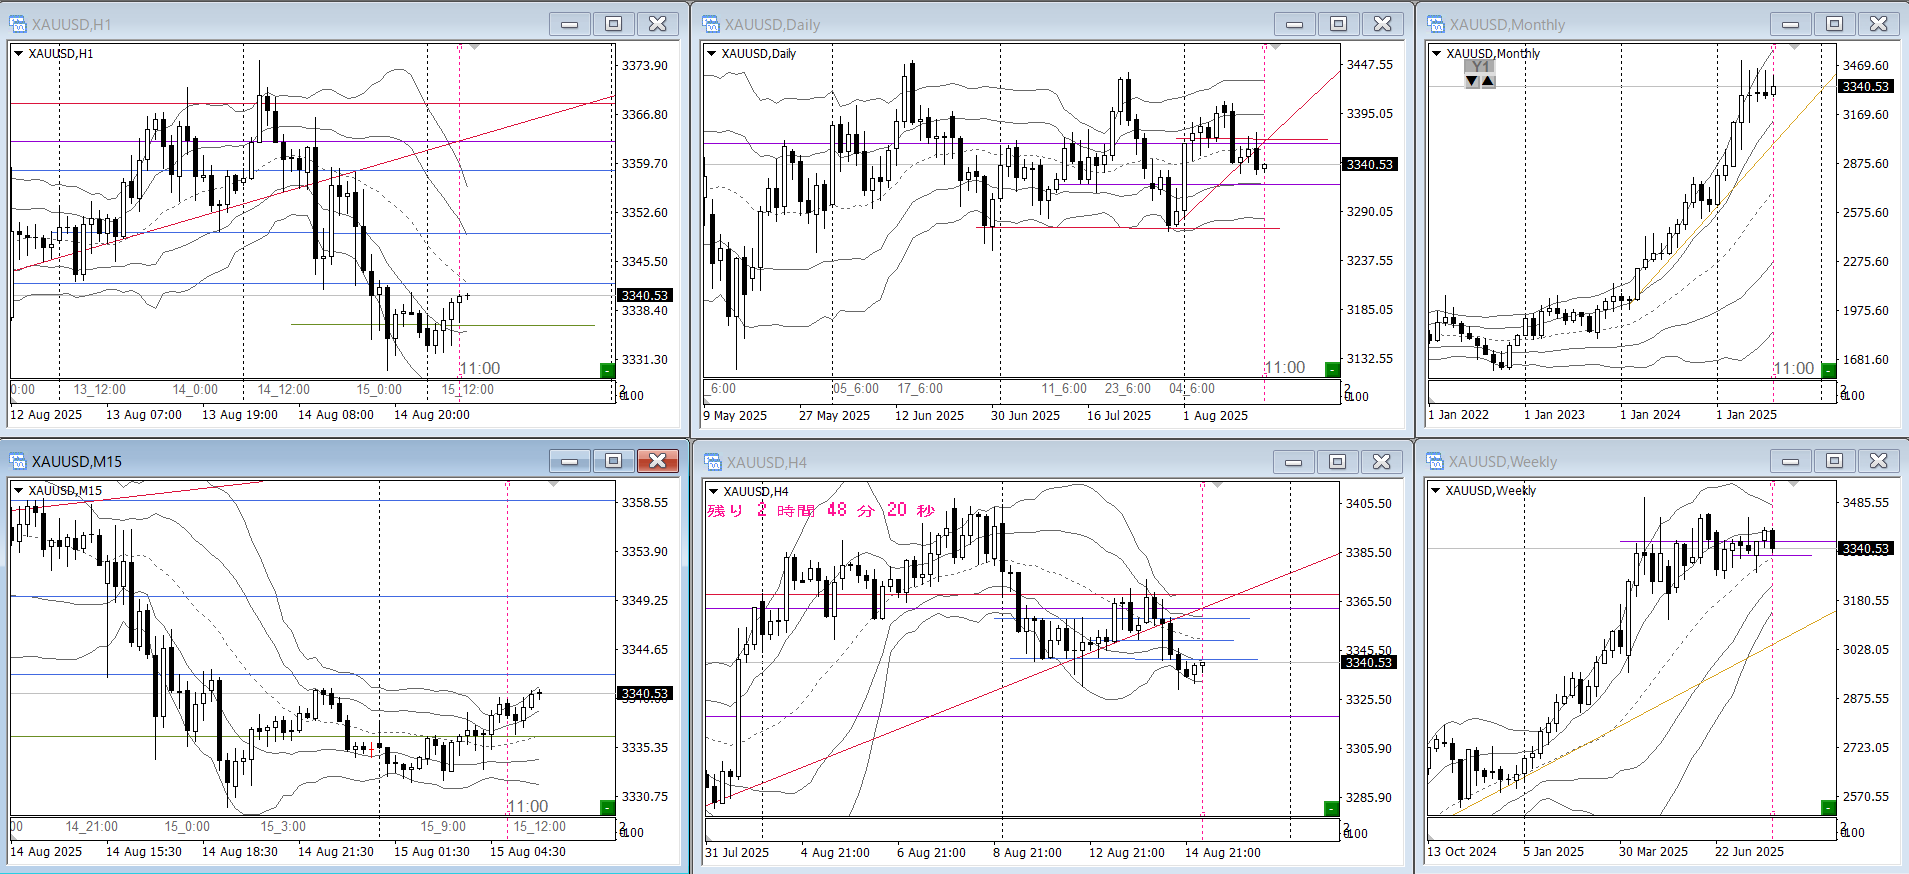Click the XAUUSD,H1 window chart icon
Viewport: 1909px width, 874px height.
coord(18,24)
